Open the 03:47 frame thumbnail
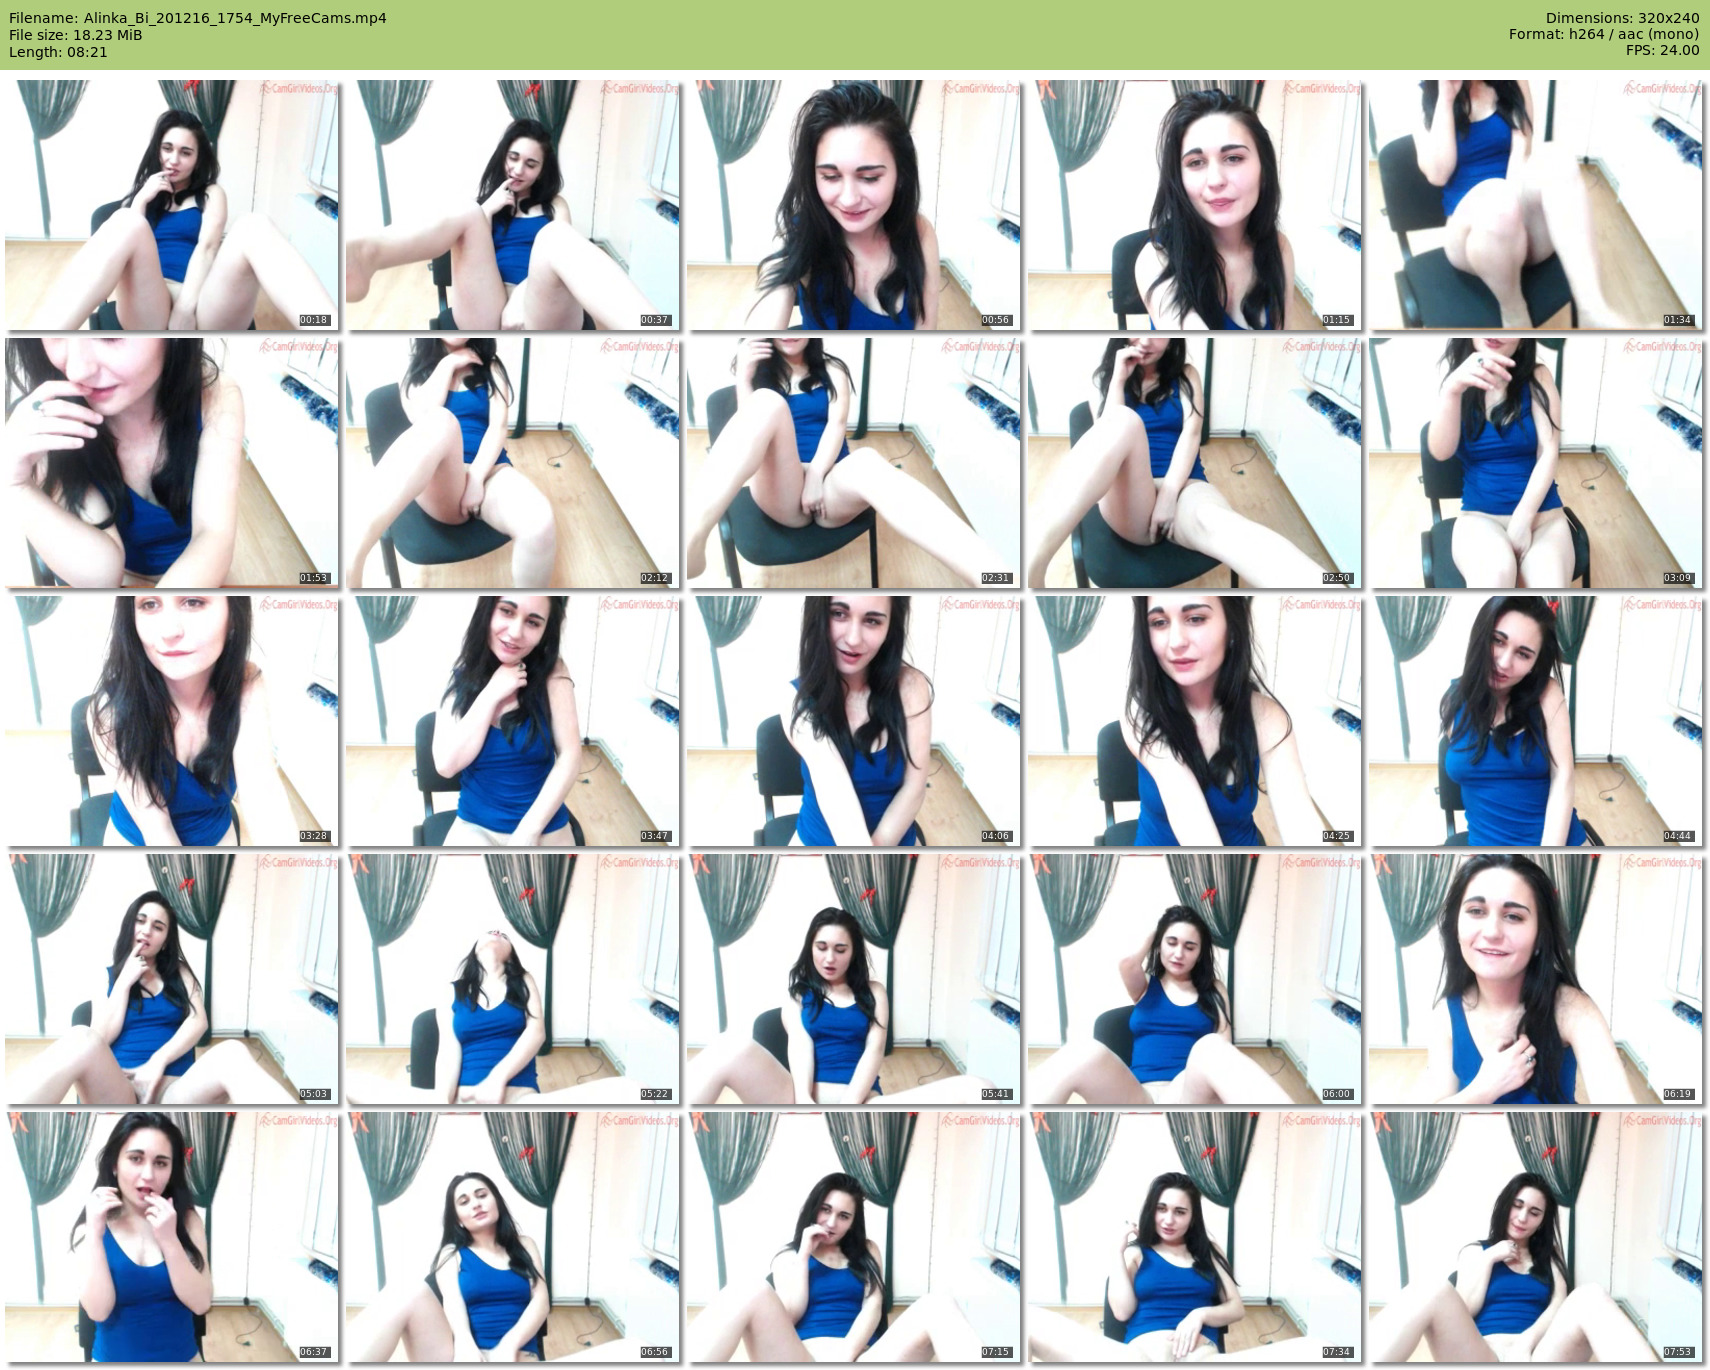The width and height of the screenshot is (1710, 1370). [x=512, y=721]
